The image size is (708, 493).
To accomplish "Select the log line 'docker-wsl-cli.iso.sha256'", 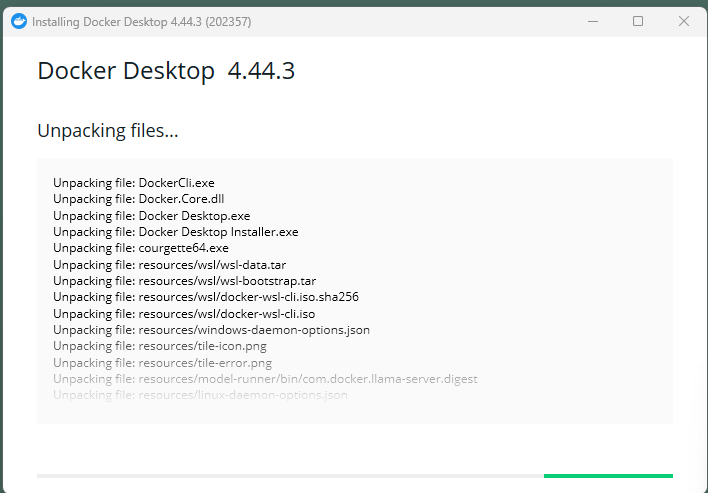I will (206, 297).
